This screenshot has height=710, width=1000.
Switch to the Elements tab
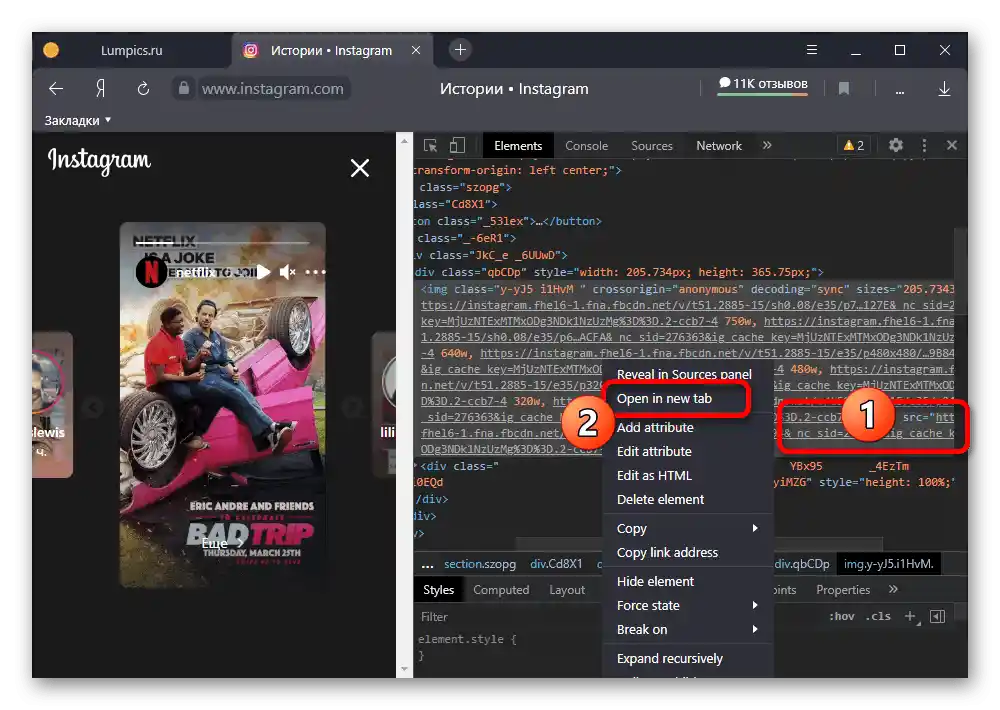(x=518, y=145)
